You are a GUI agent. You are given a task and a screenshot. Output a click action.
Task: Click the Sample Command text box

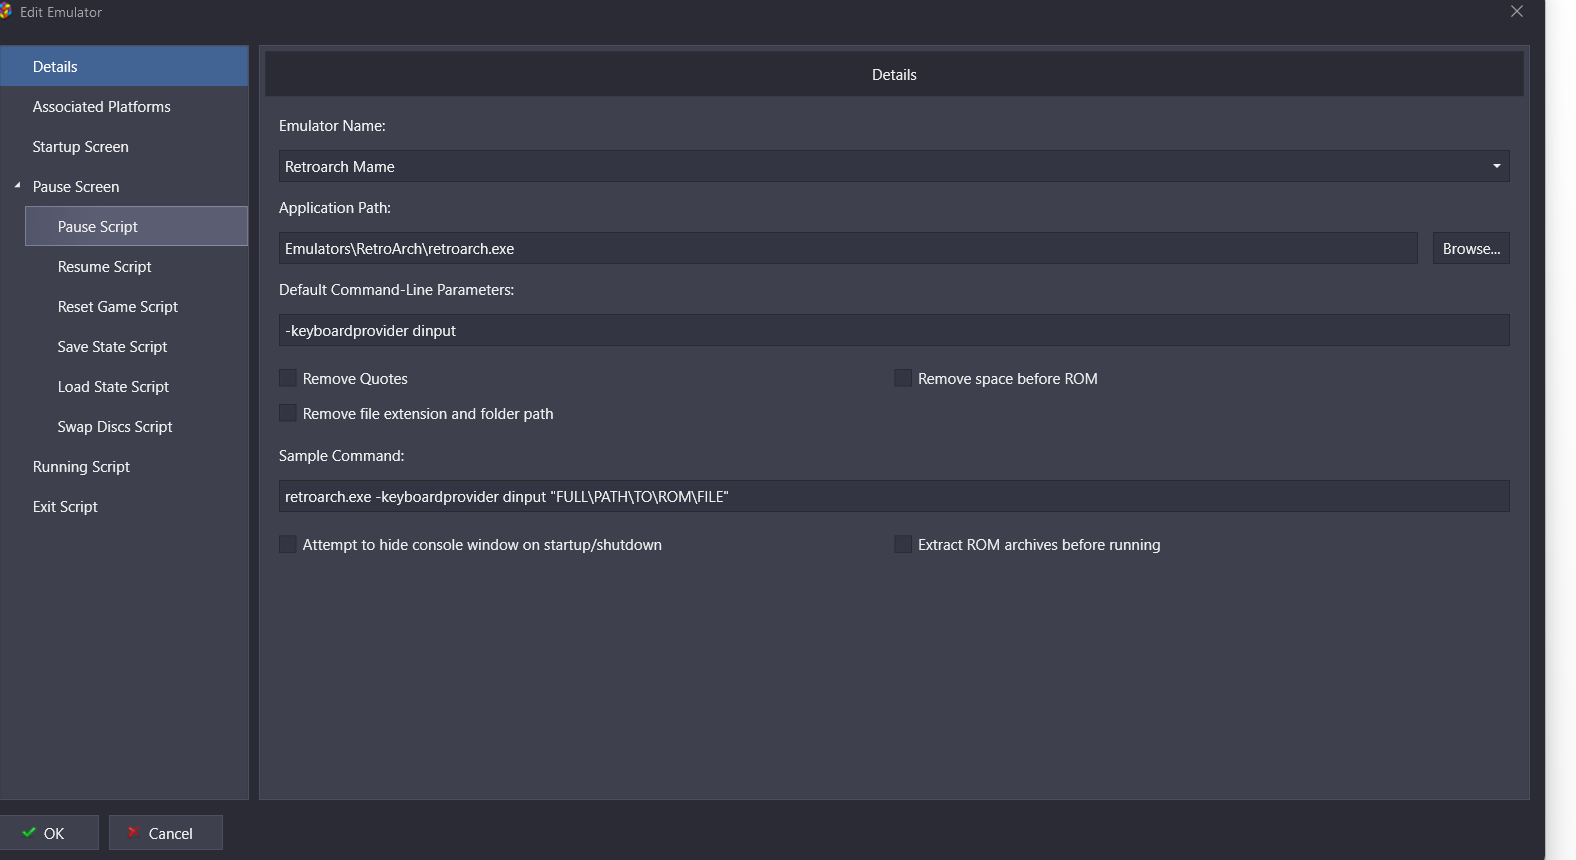click(894, 496)
